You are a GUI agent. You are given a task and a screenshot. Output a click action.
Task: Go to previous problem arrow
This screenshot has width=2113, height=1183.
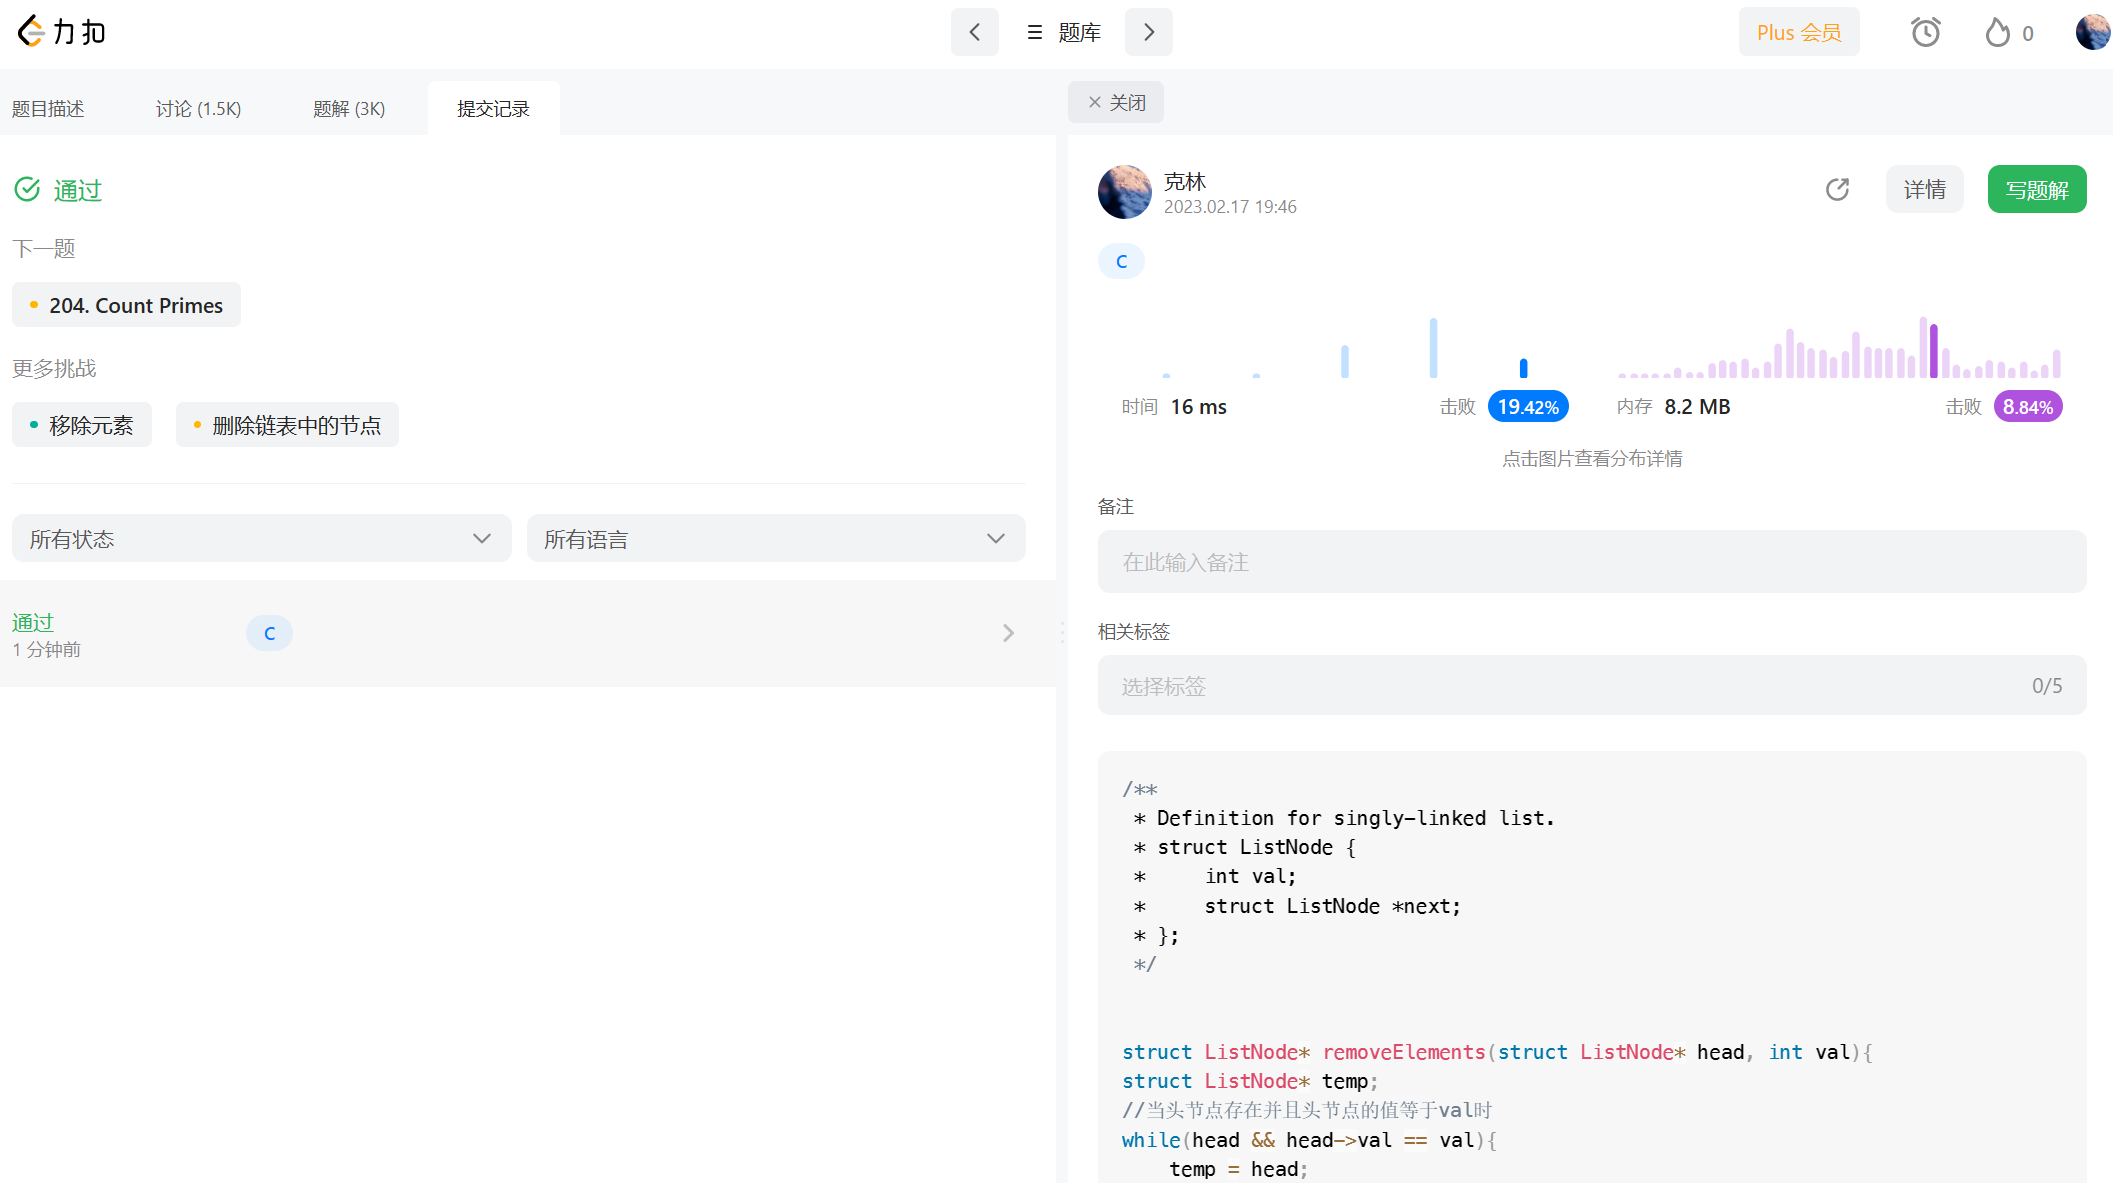click(974, 32)
